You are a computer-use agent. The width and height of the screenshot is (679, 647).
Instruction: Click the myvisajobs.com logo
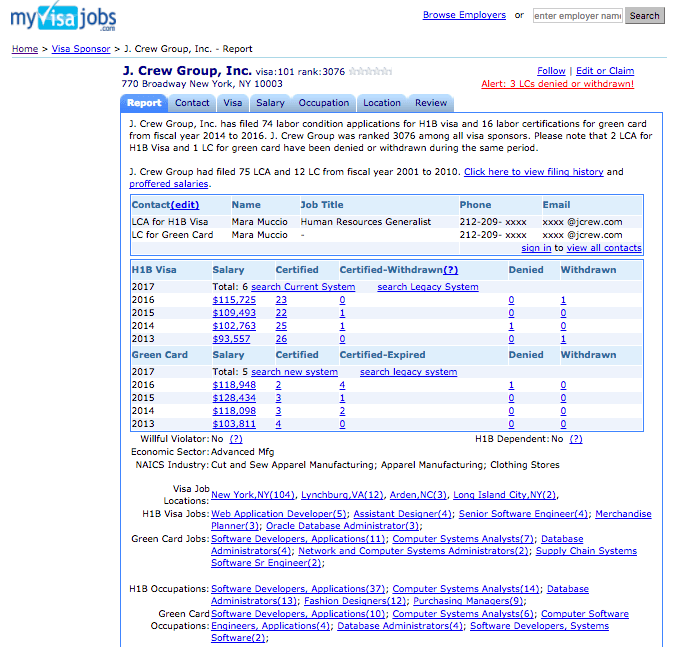click(x=63, y=16)
